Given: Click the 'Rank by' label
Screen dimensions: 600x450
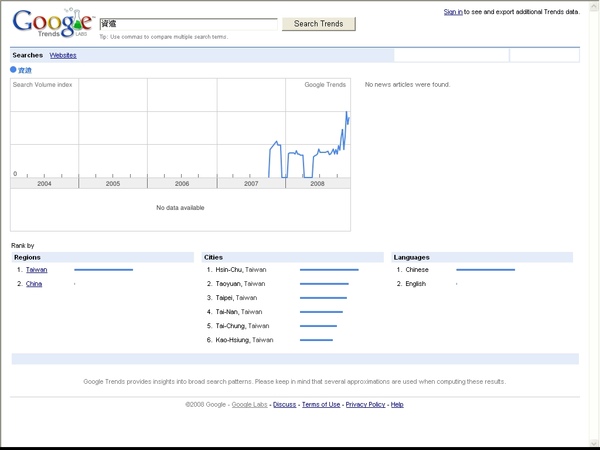Looking at the screenshot, I should [x=23, y=246].
